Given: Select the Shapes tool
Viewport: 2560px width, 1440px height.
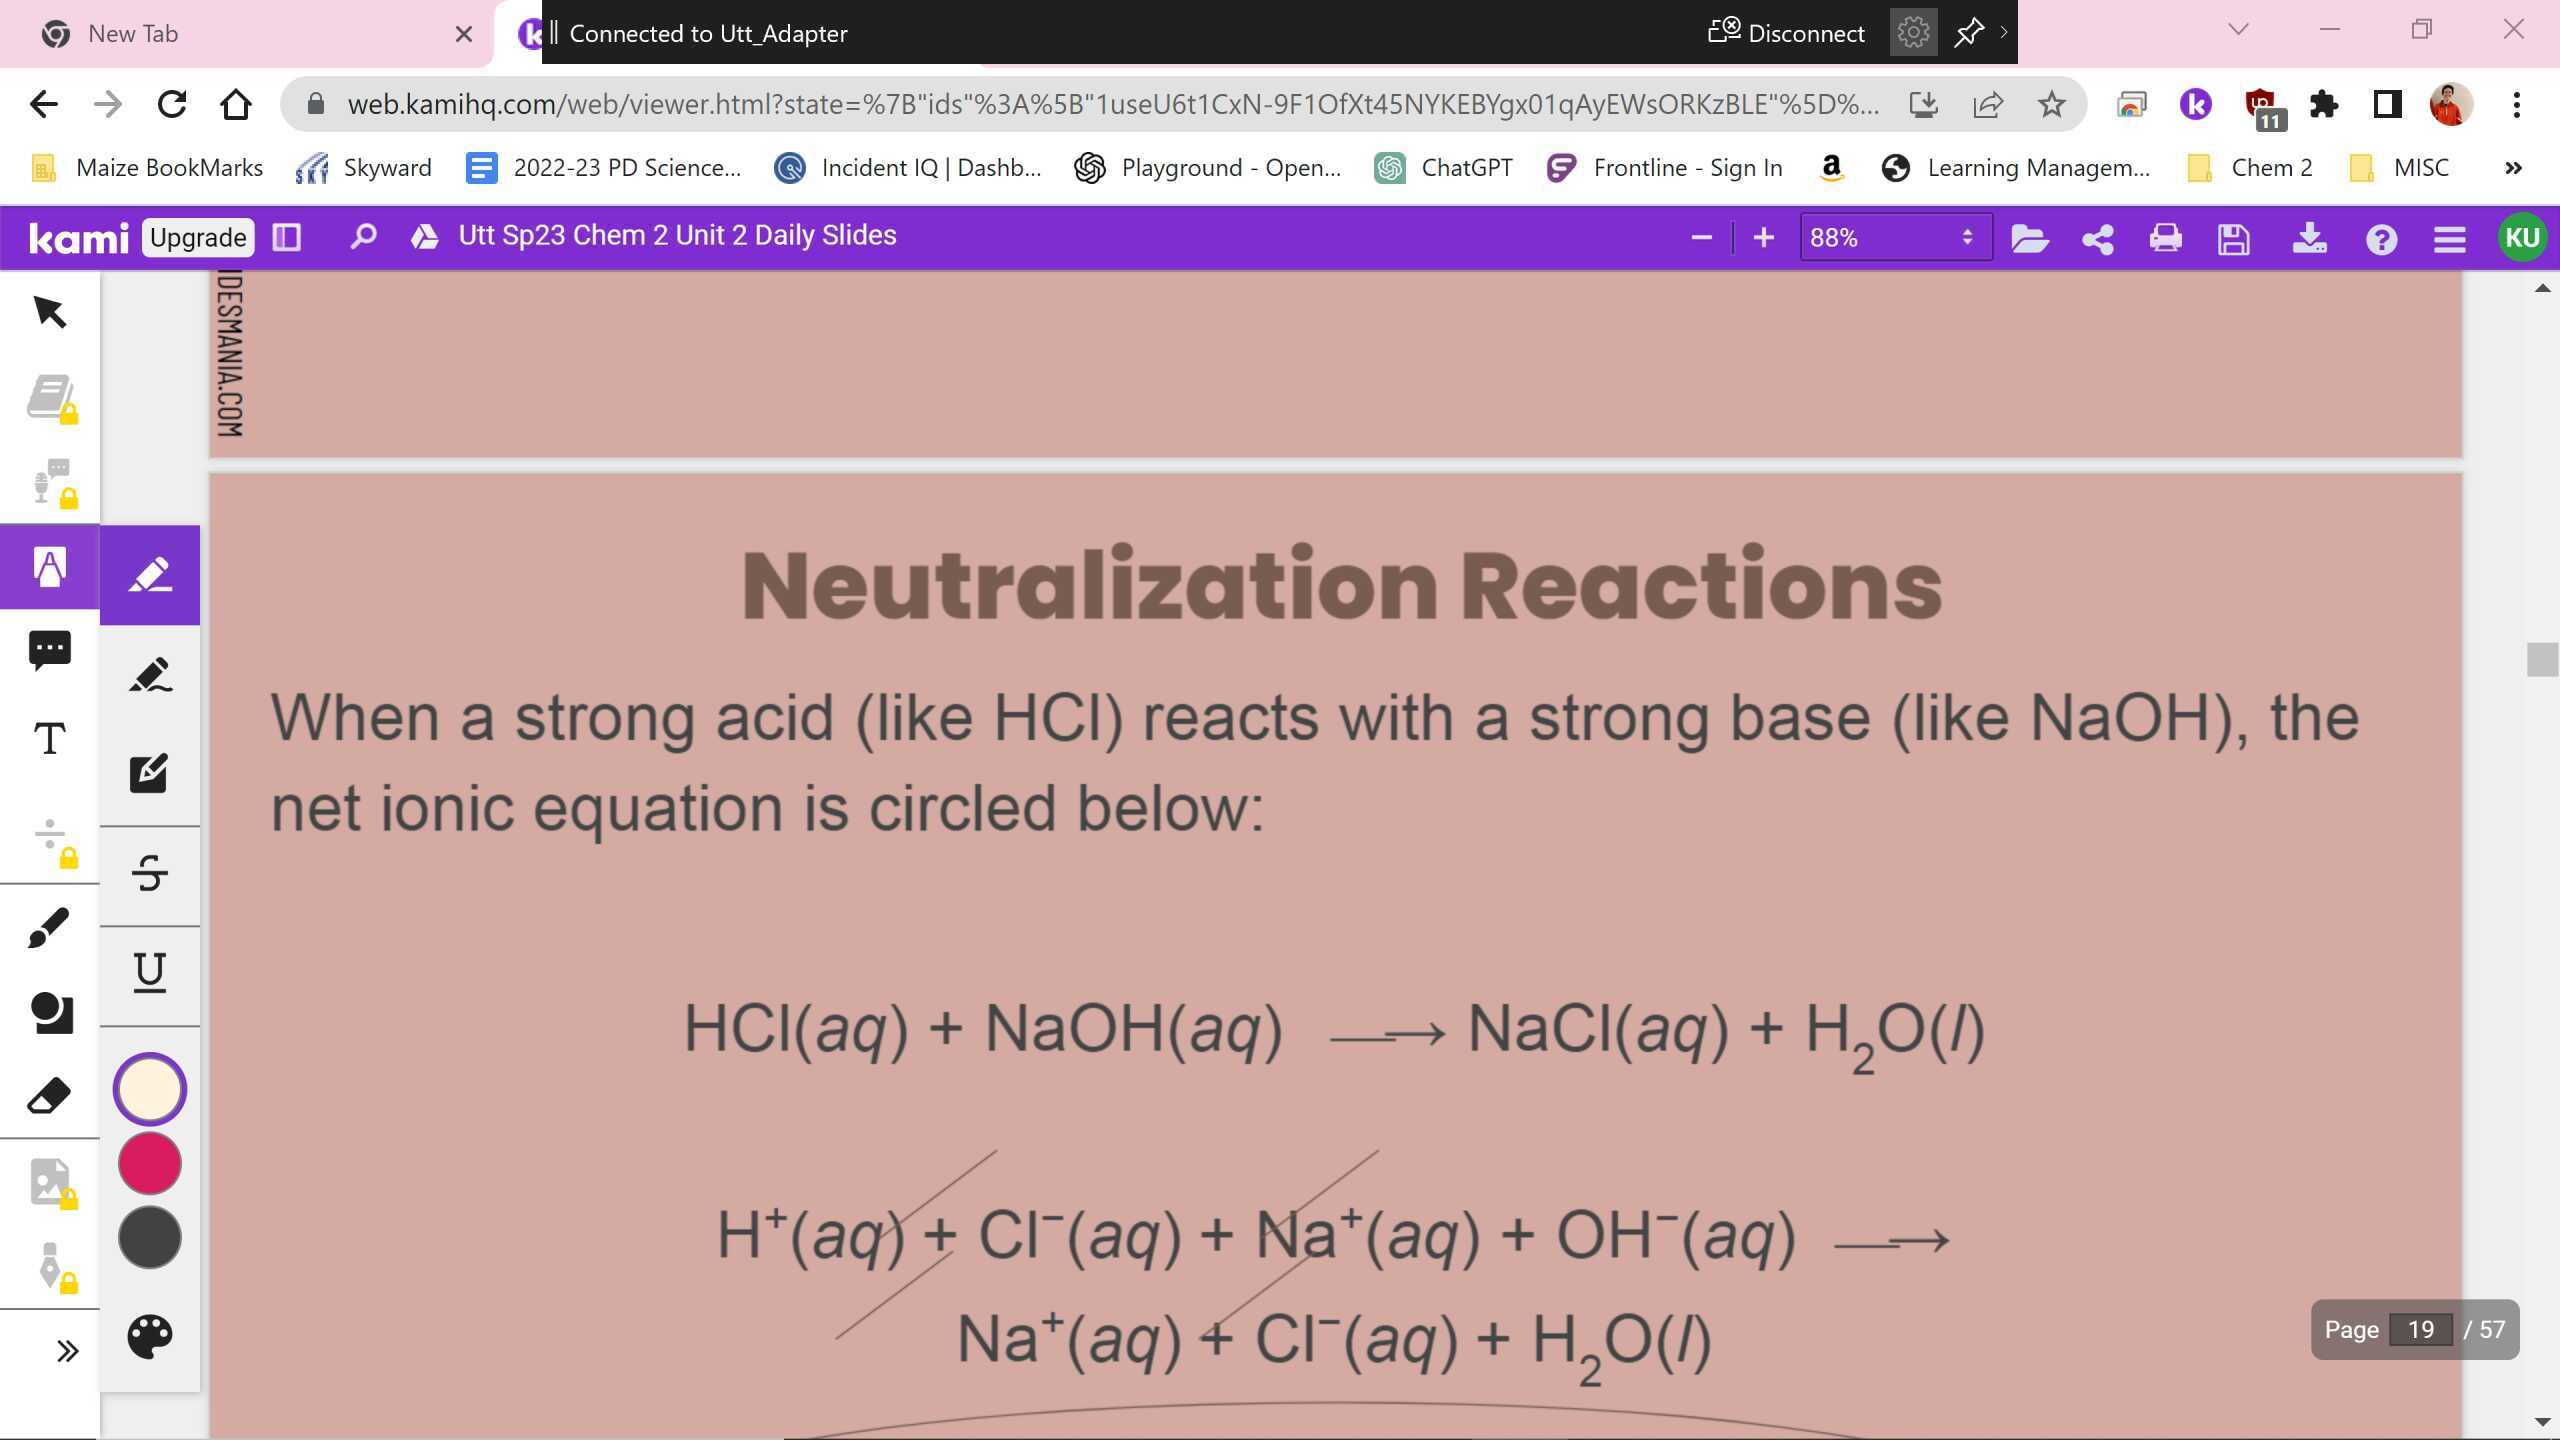Looking at the screenshot, I should (x=50, y=1012).
